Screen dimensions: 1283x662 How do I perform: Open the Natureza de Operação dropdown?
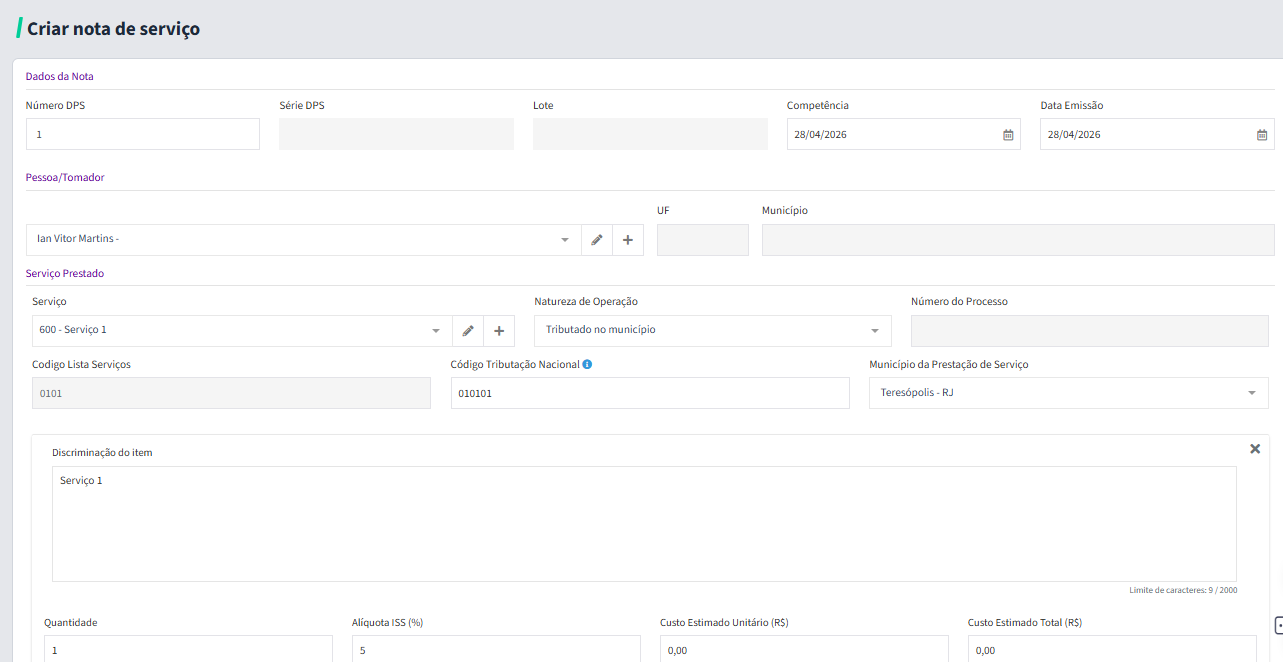pos(875,330)
